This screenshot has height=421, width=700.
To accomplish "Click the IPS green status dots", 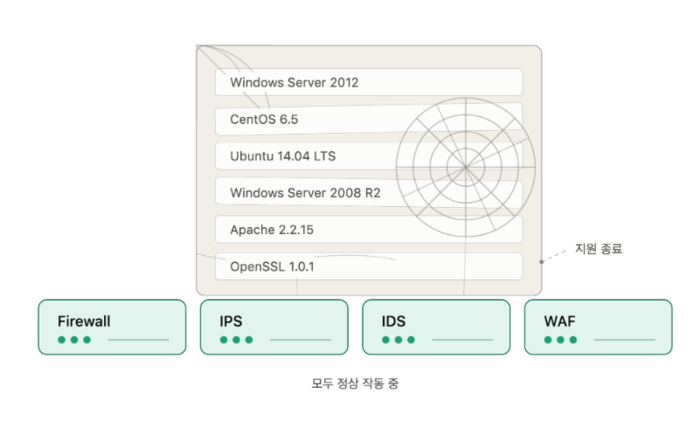I will click(236, 340).
